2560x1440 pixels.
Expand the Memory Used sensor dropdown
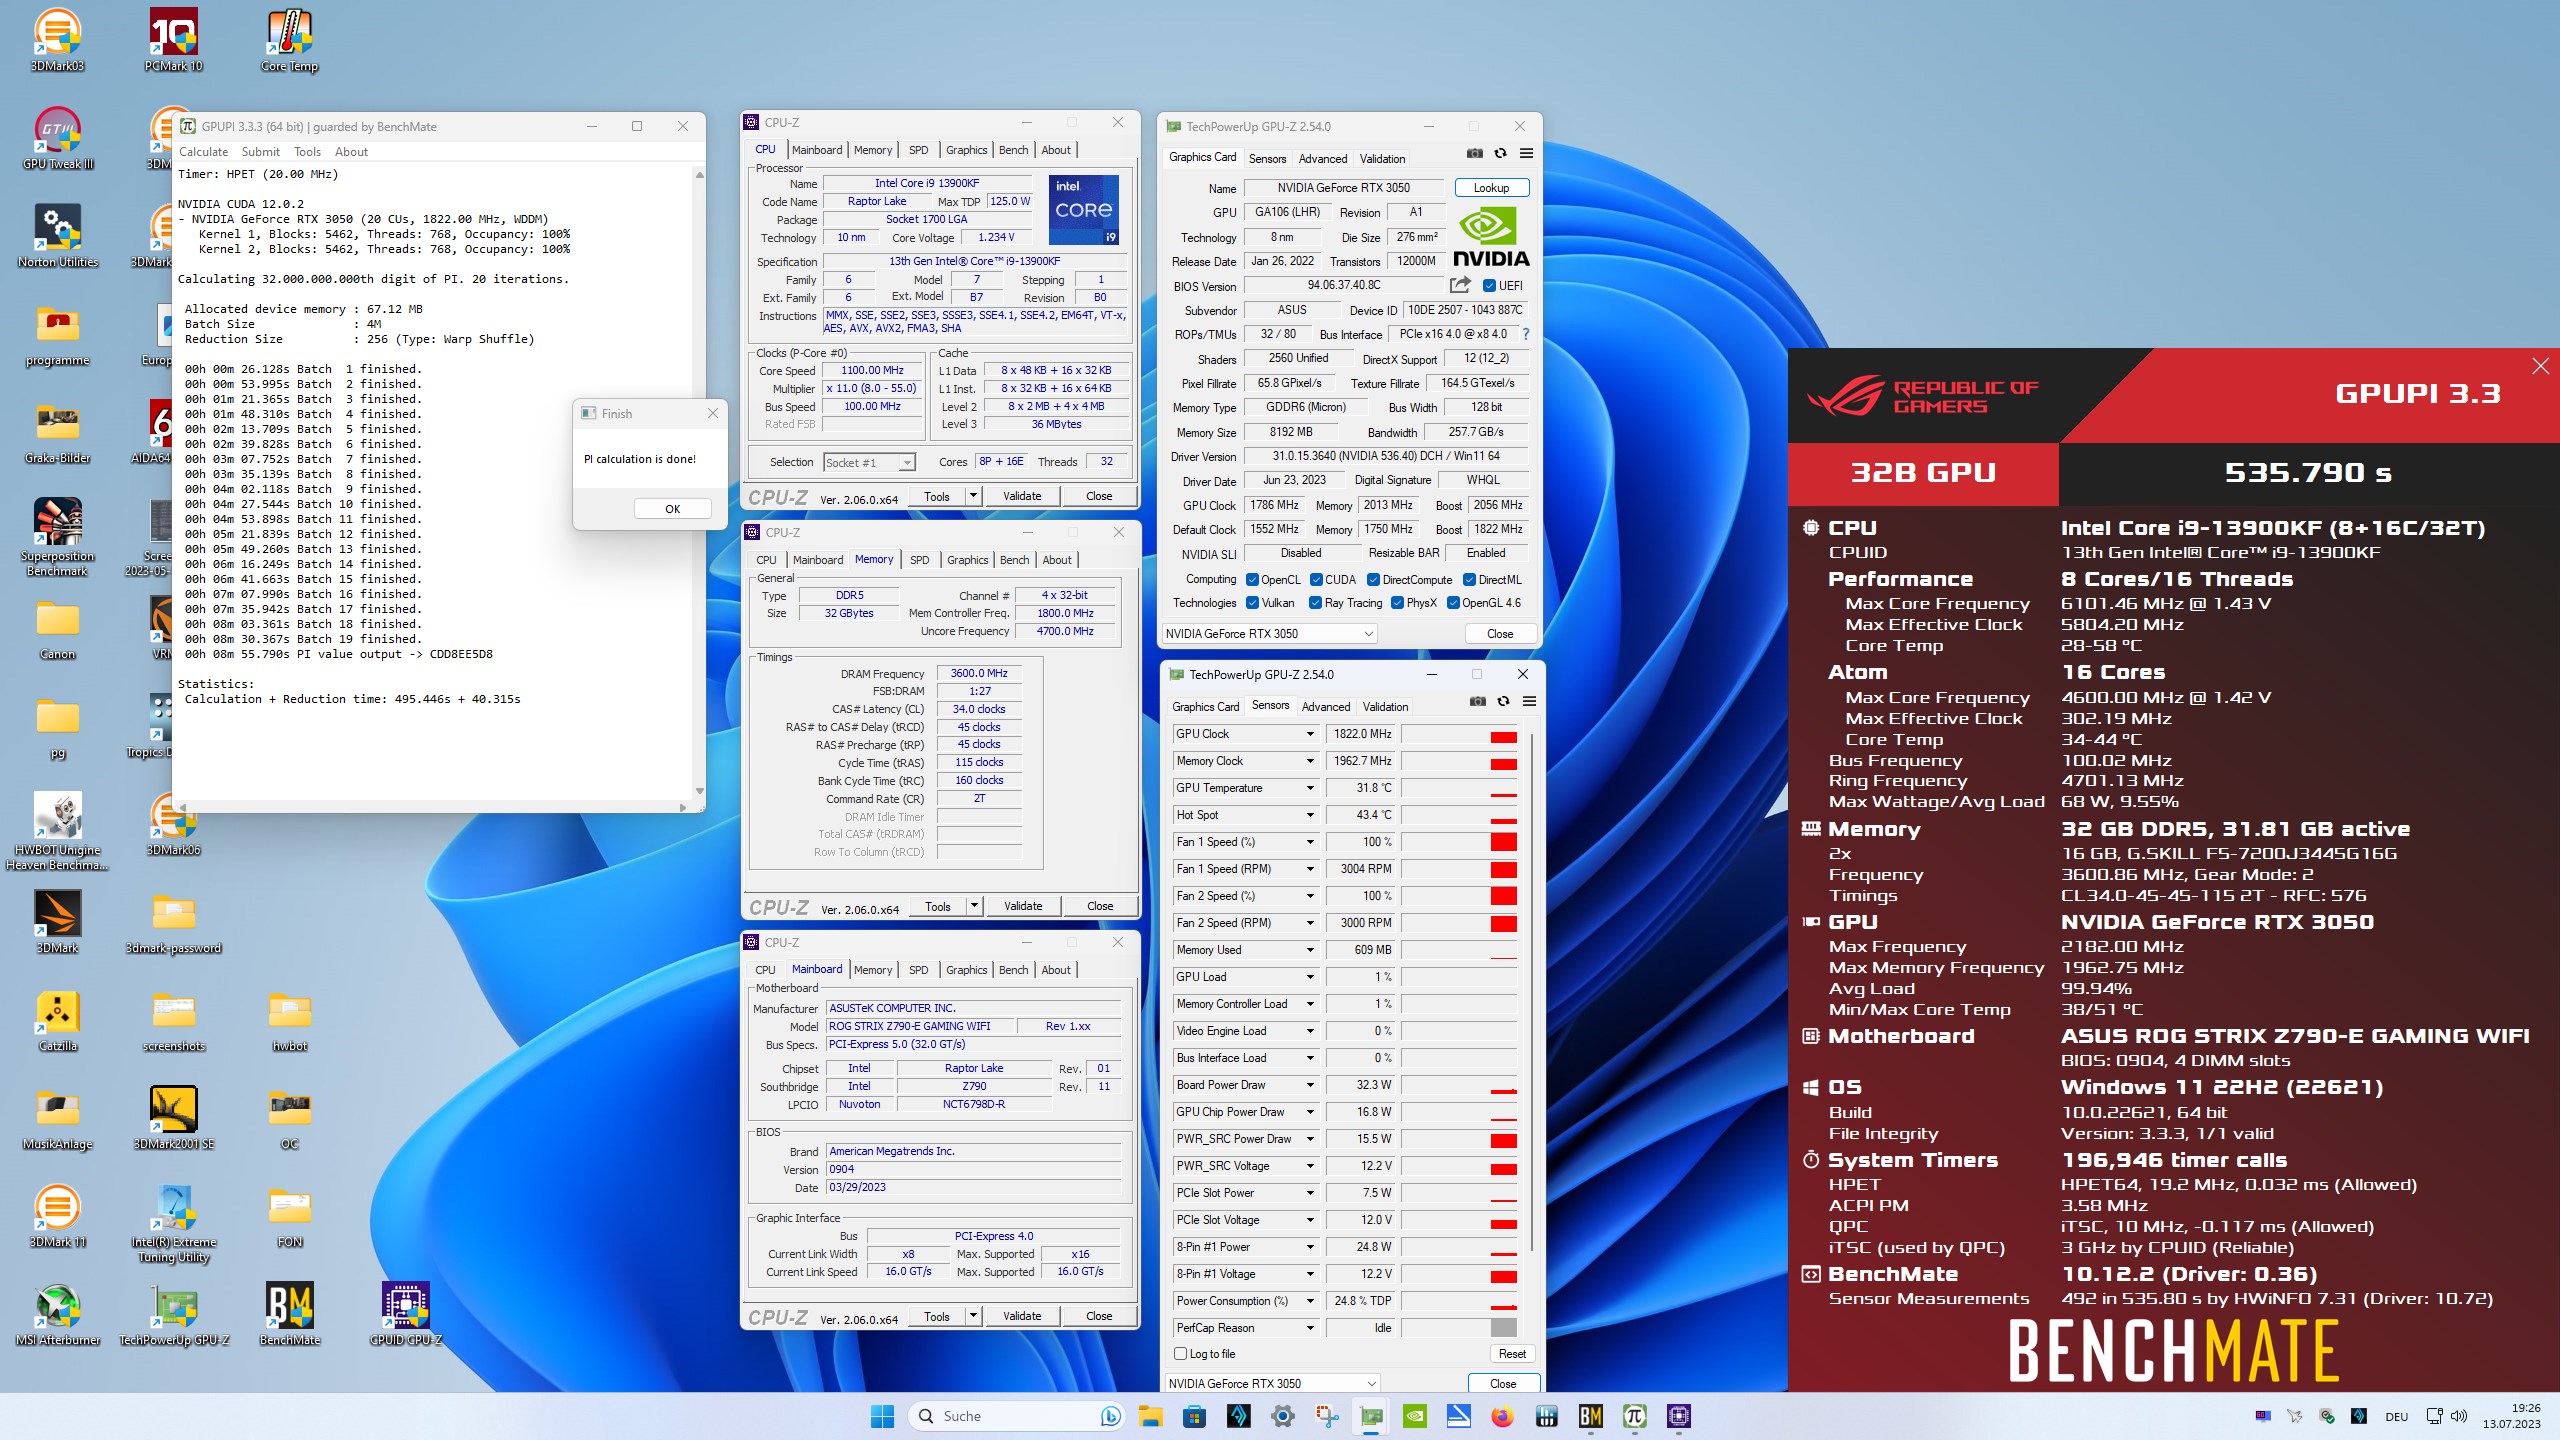pyautogui.click(x=1310, y=950)
